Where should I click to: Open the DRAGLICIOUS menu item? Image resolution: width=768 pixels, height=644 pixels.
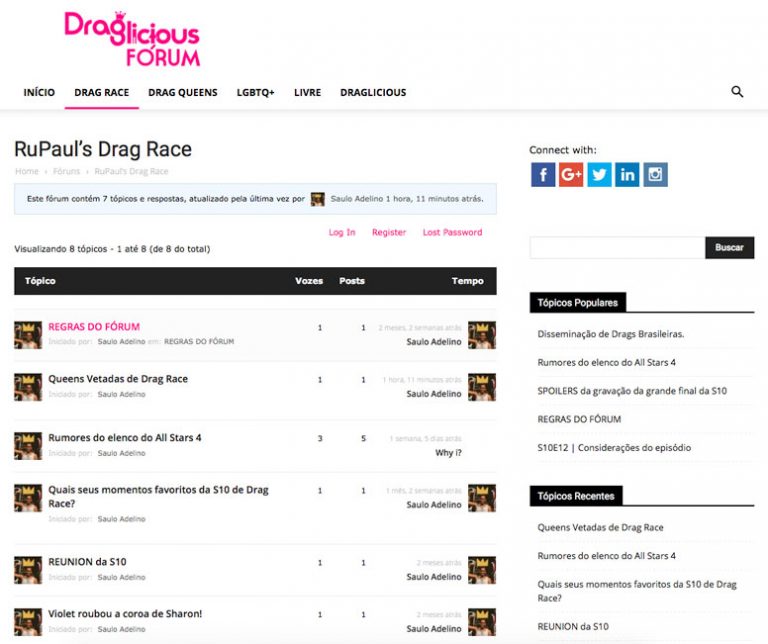point(373,93)
